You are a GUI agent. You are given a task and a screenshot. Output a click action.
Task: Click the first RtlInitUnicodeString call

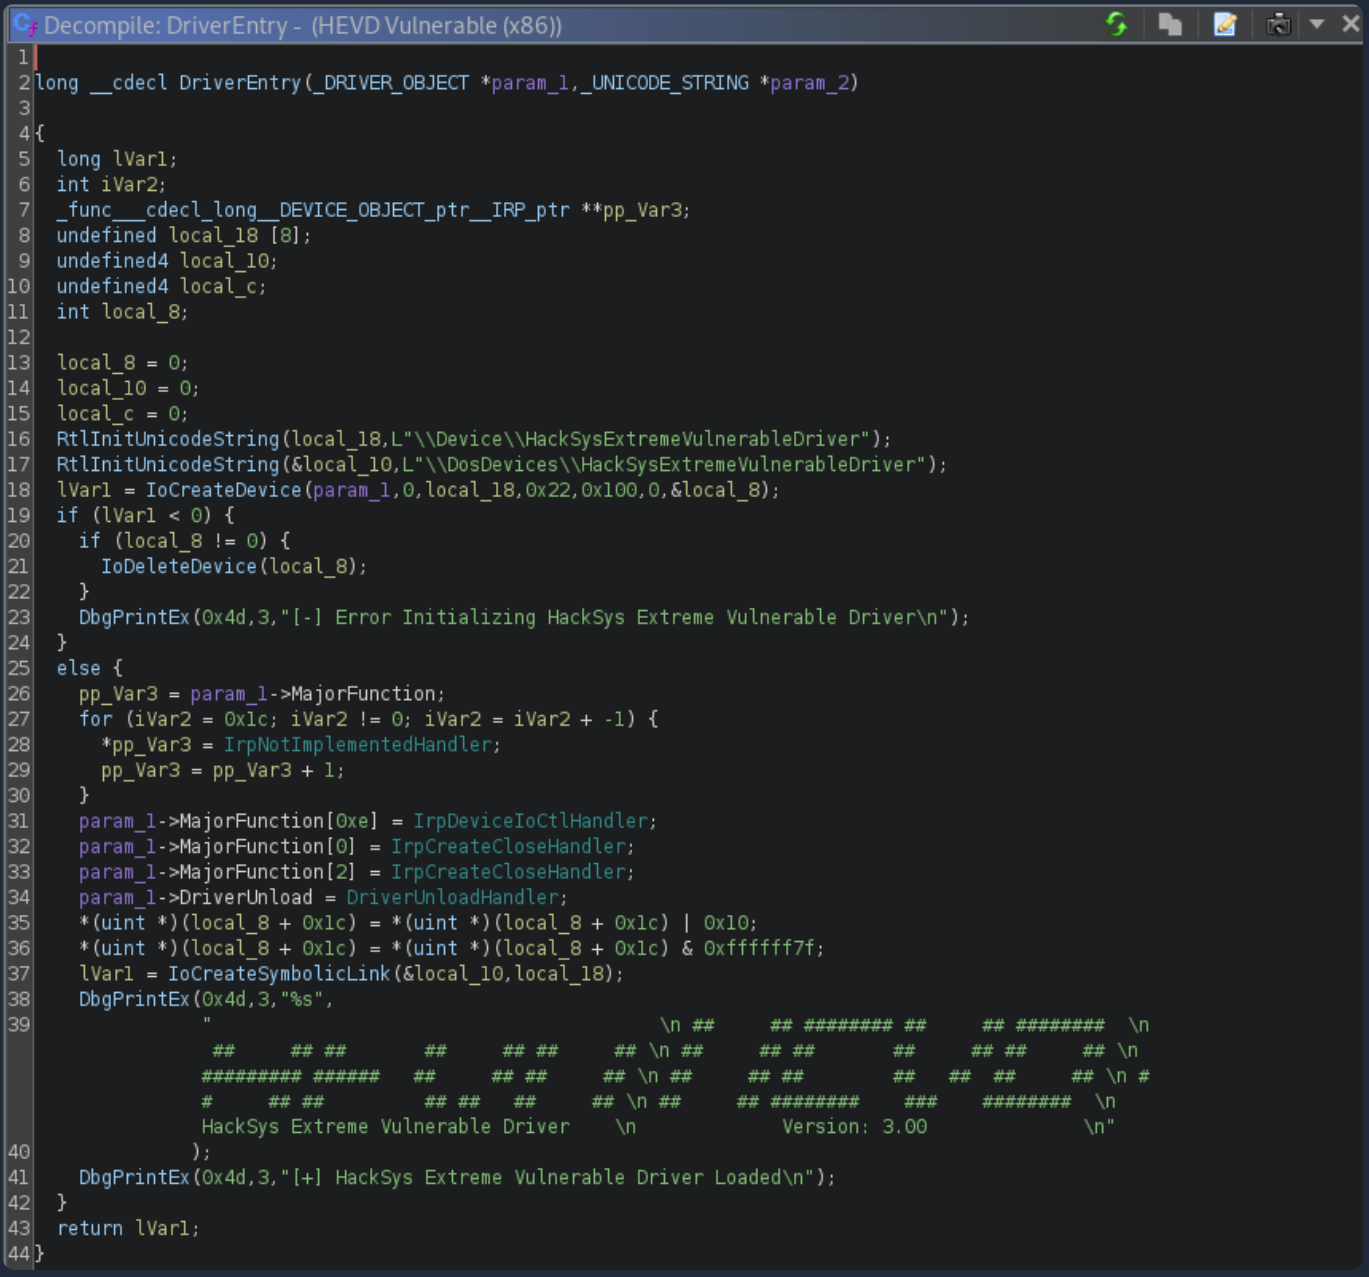(168, 439)
